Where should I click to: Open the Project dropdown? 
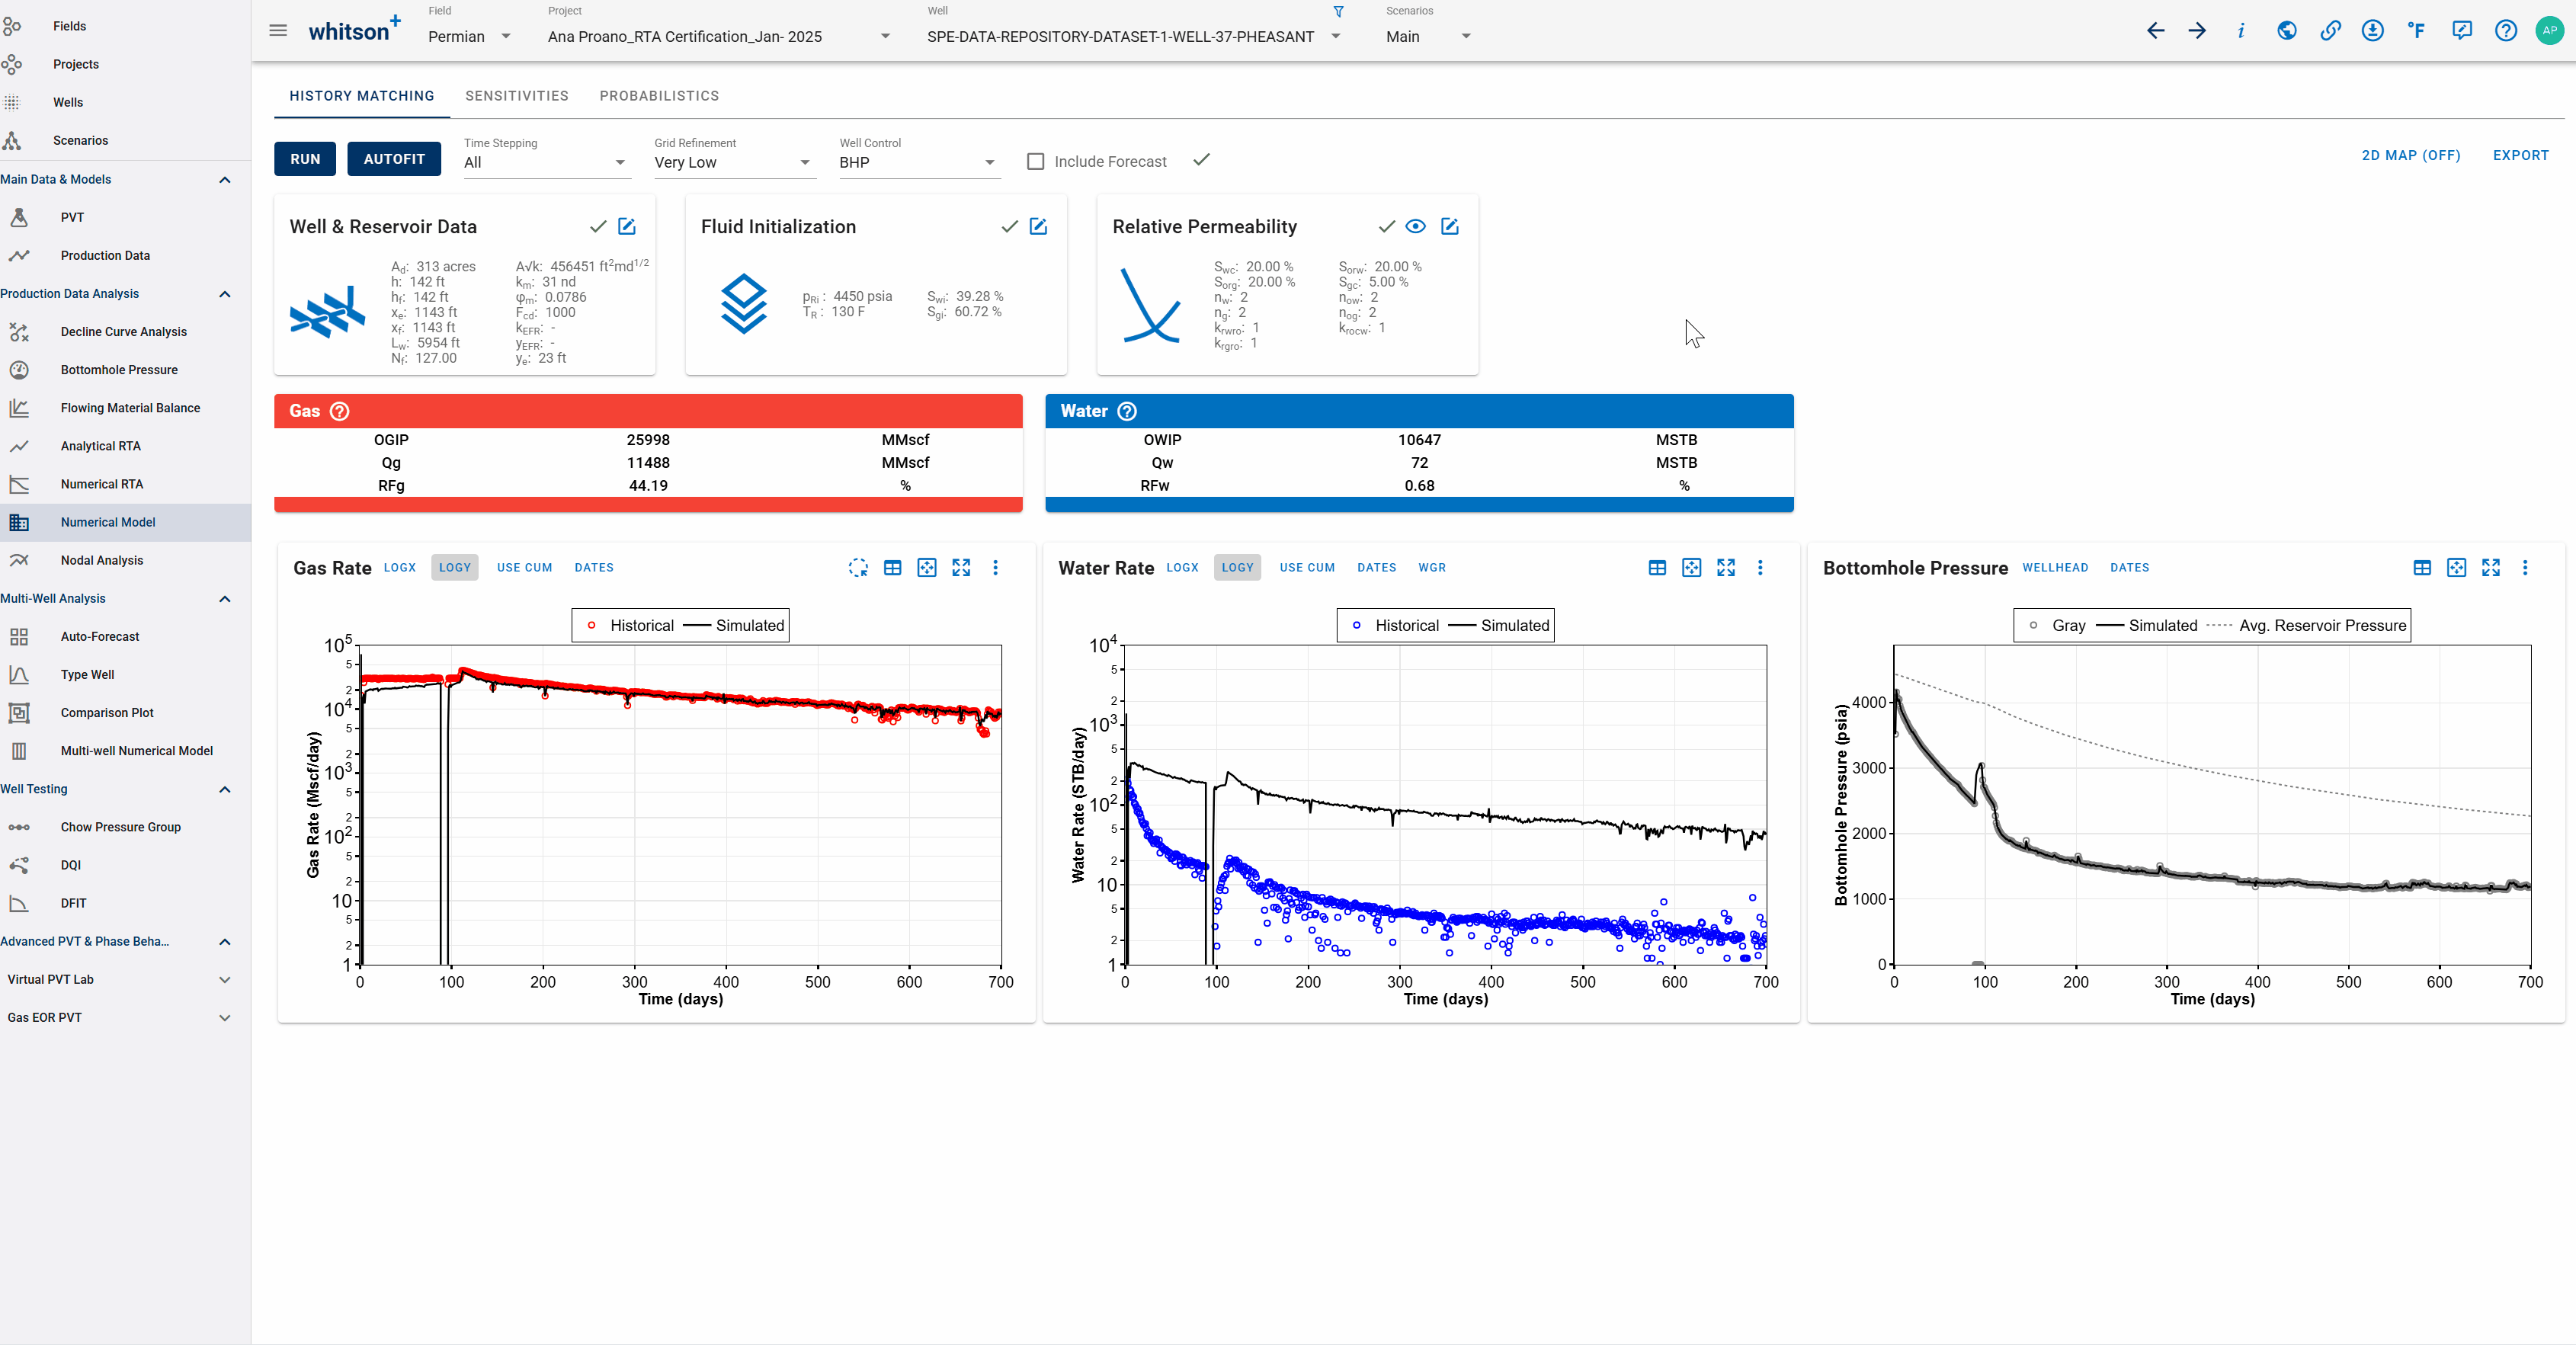[x=719, y=37]
